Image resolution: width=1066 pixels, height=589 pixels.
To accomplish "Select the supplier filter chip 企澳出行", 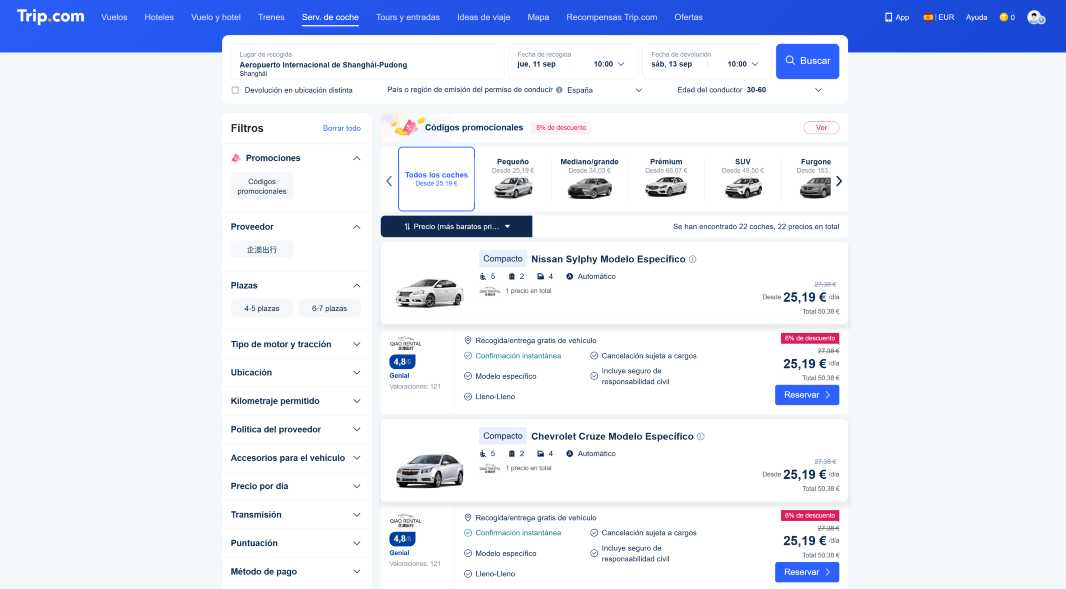I will pyautogui.click(x=262, y=250).
